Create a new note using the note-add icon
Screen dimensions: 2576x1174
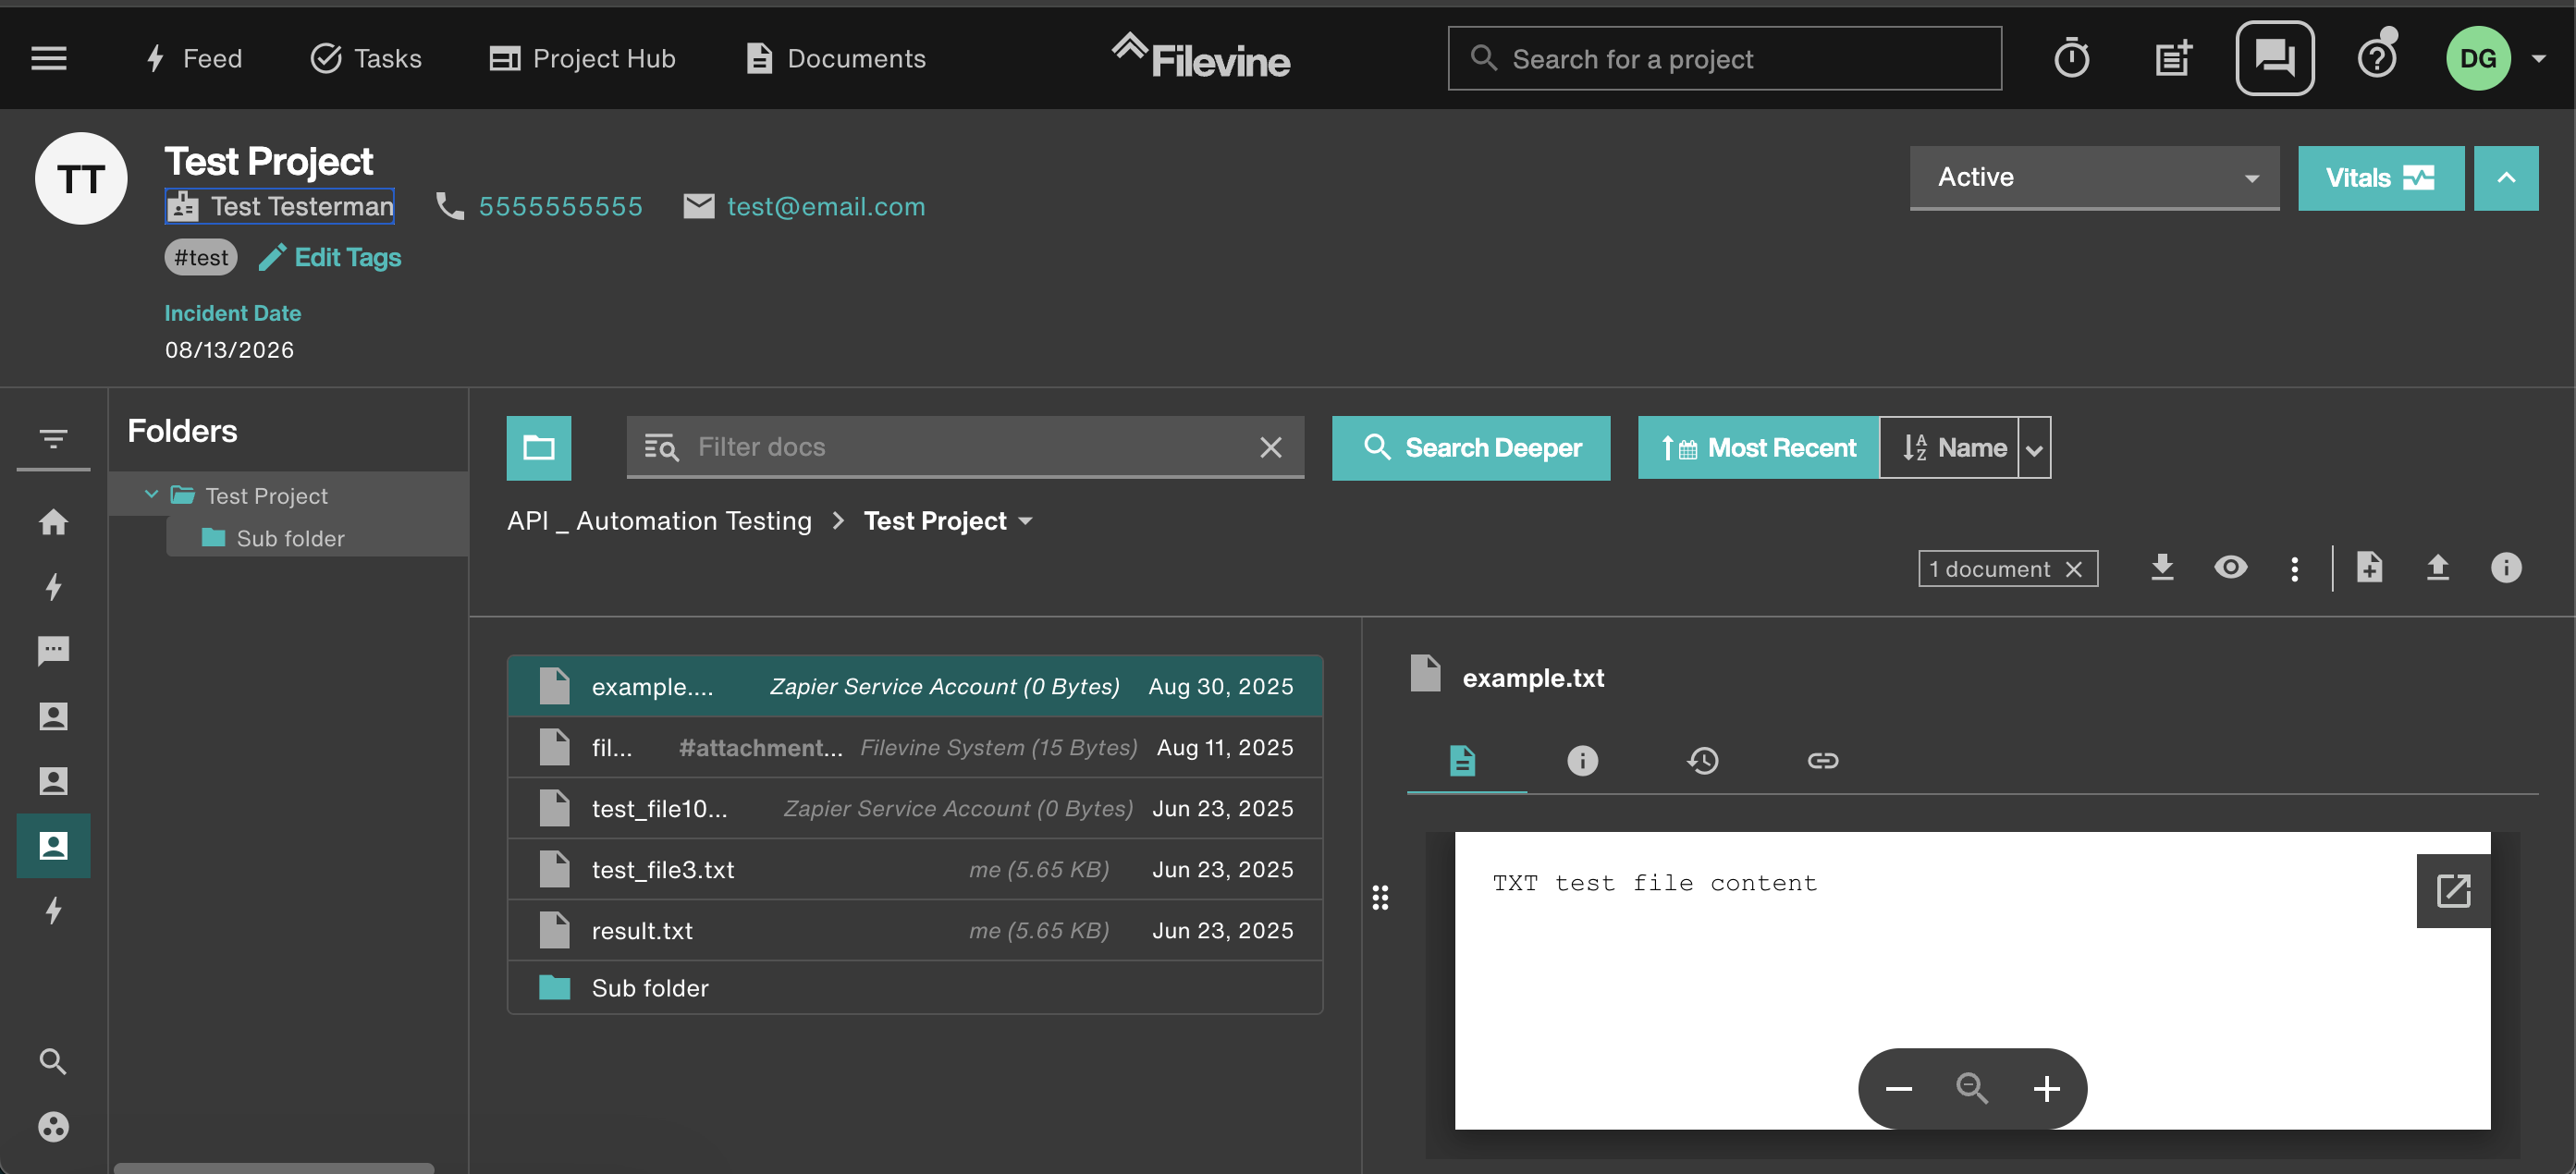2172,58
